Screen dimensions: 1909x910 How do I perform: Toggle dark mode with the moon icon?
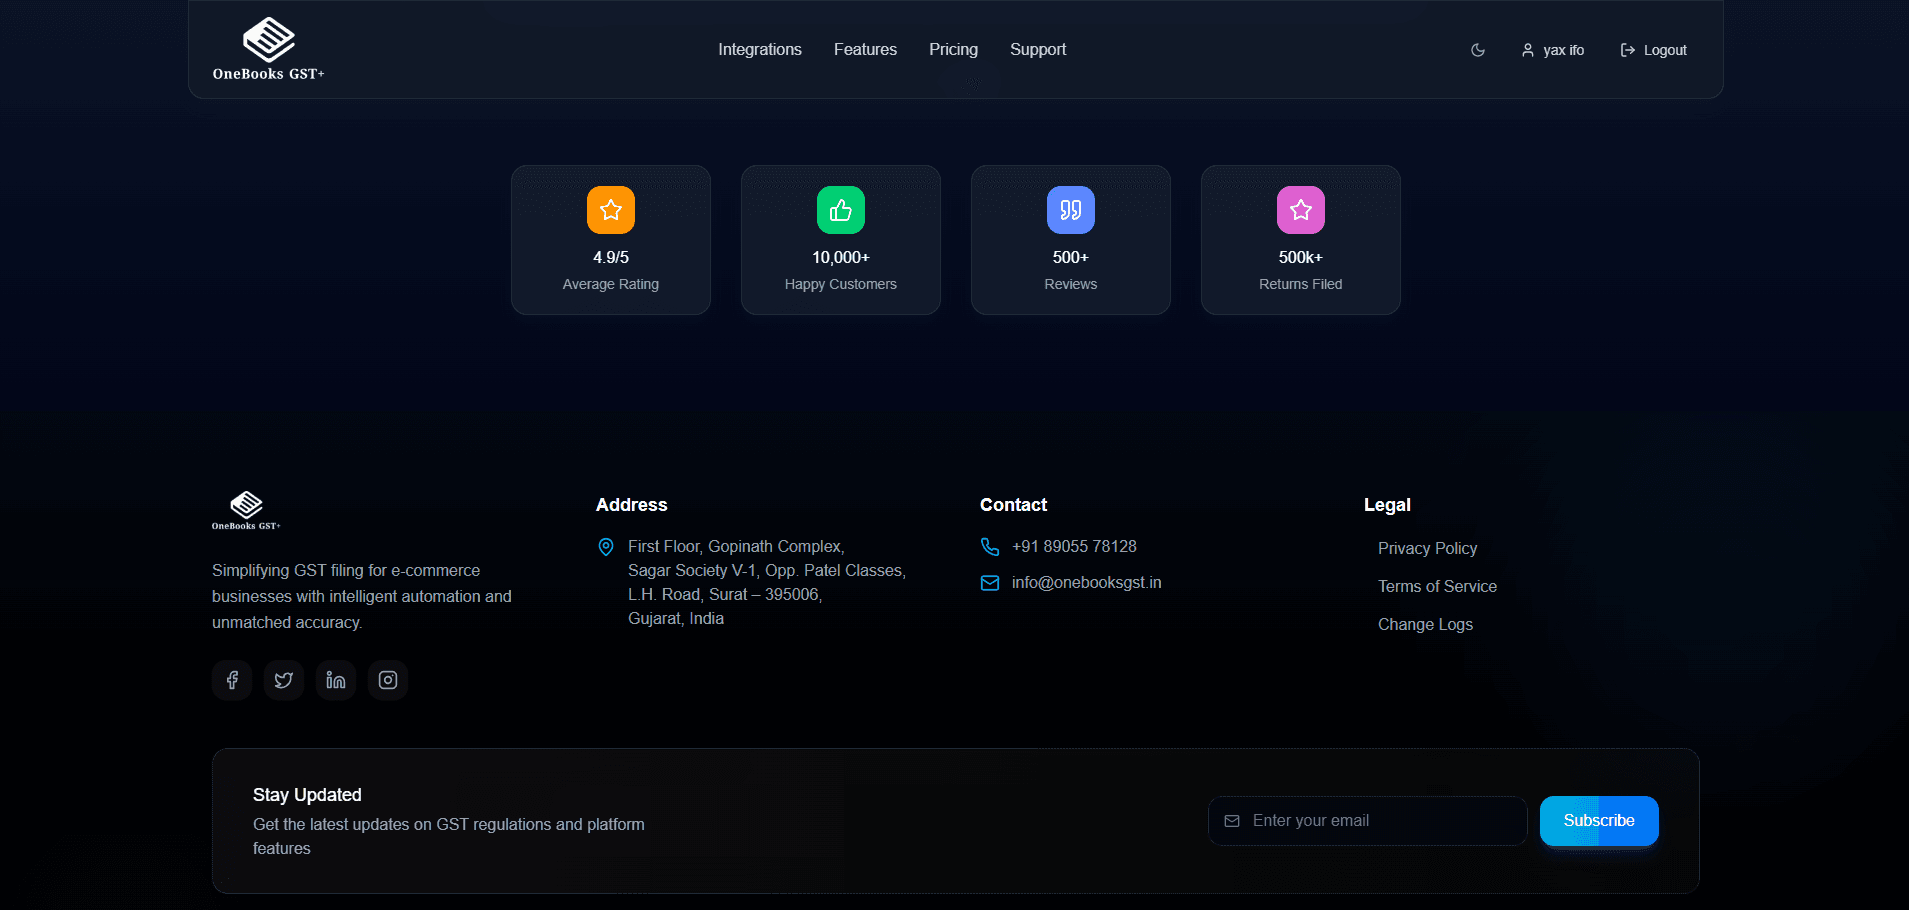(1478, 50)
